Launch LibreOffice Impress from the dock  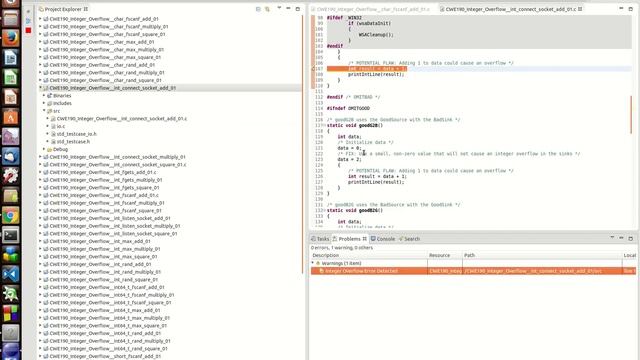click(11, 97)
